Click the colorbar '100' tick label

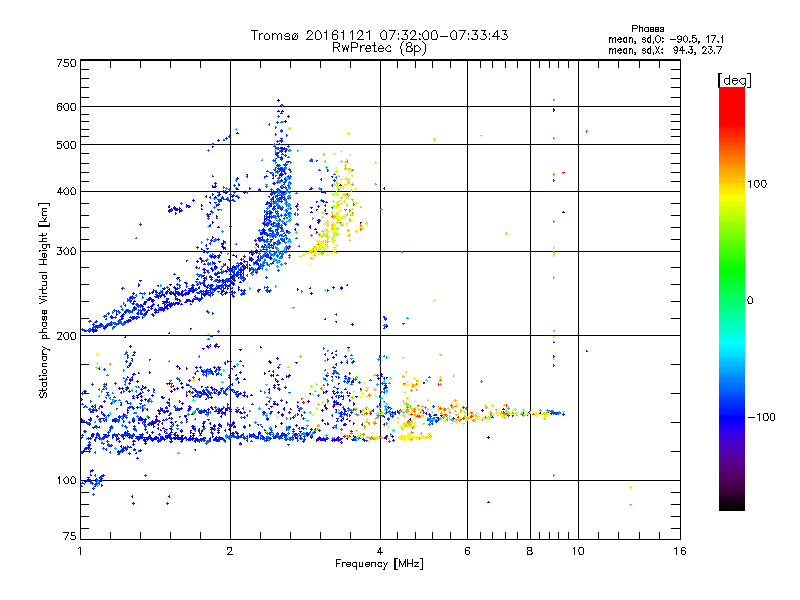point(757,184)
